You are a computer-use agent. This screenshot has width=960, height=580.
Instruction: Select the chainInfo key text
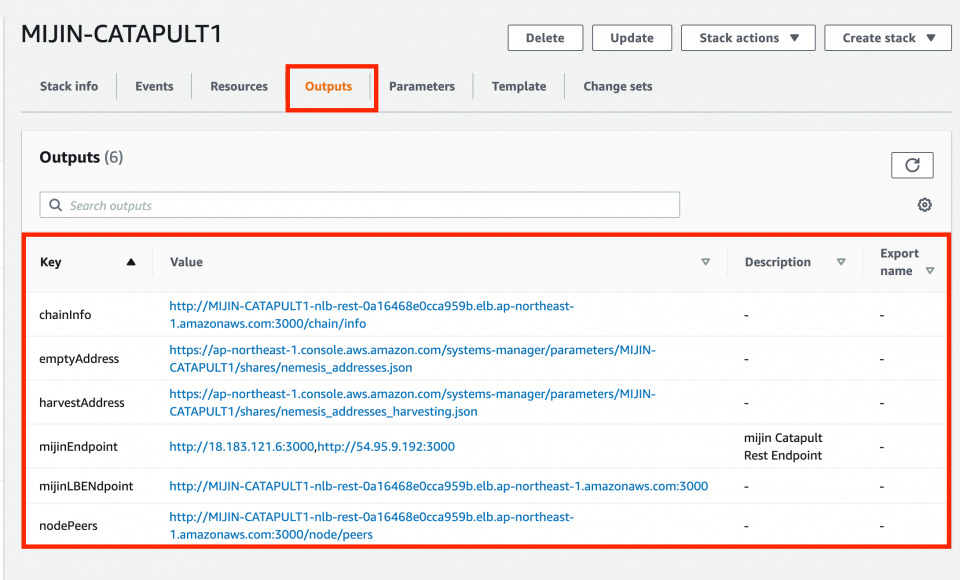click(65, 315)
